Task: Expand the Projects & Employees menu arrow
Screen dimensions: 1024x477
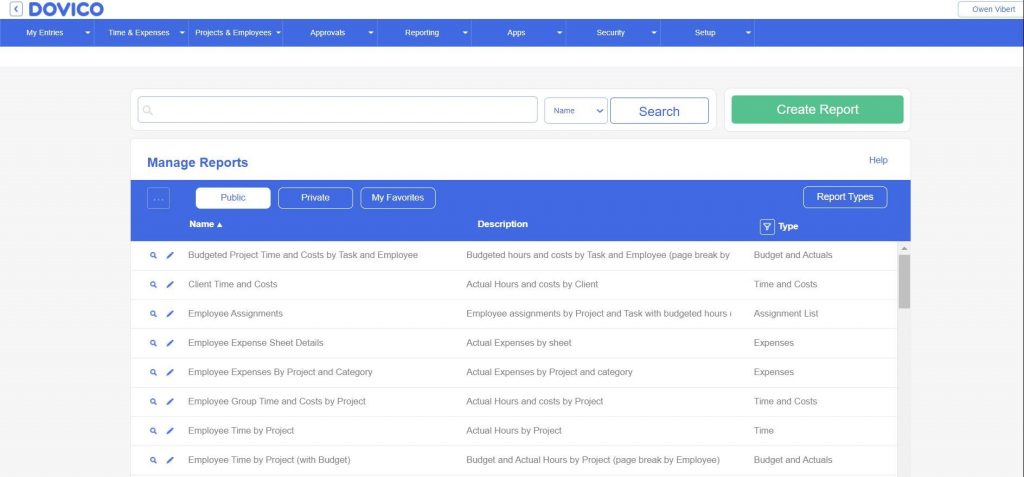Action: pos(278,33)
